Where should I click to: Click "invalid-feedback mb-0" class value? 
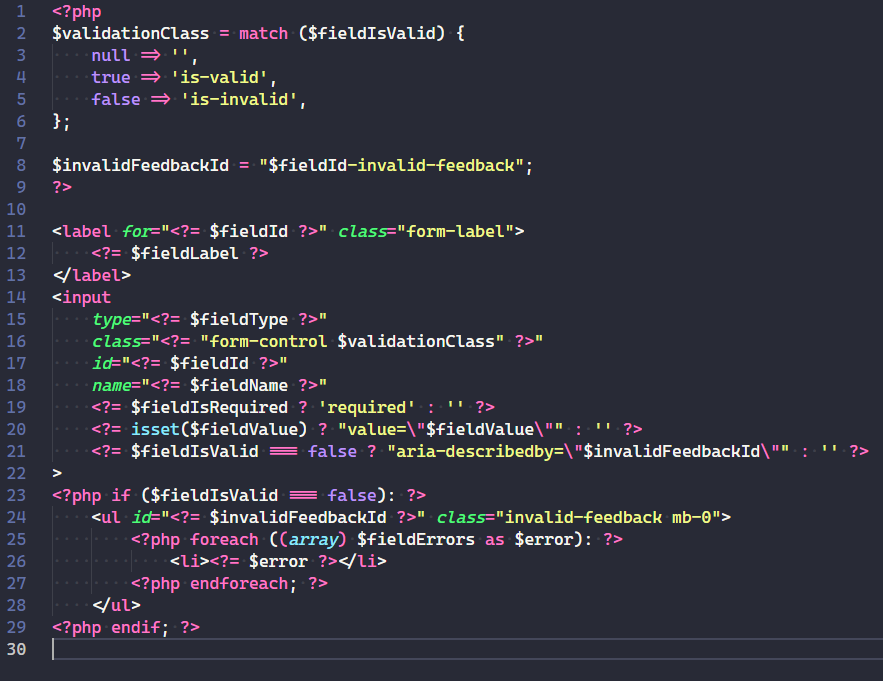tap(612, 517)
